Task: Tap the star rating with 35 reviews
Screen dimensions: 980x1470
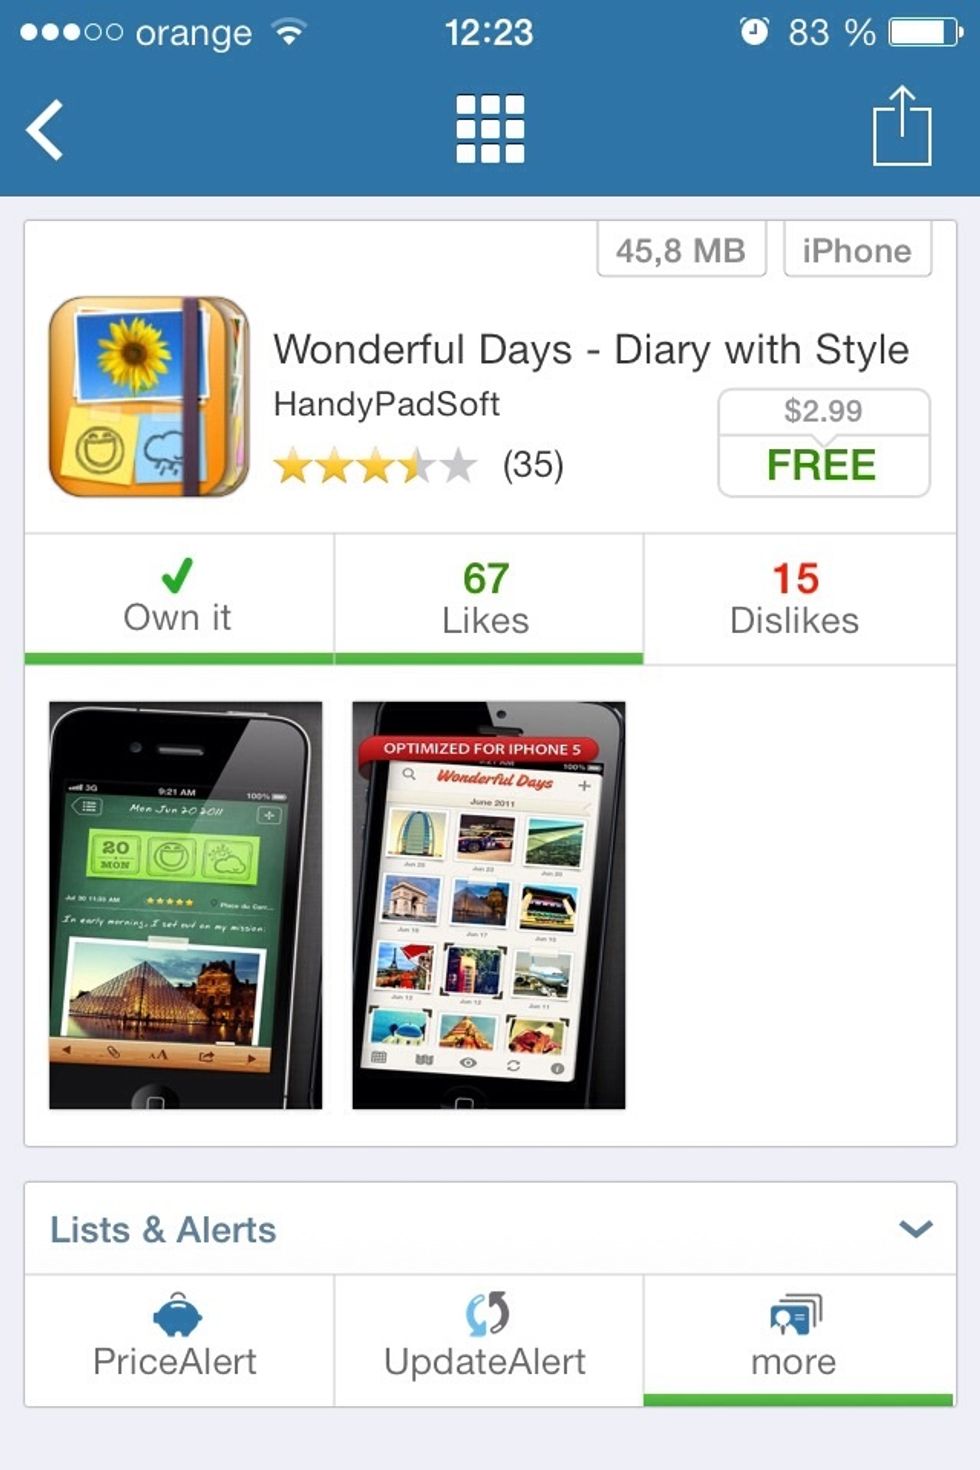Action: tap(419, 465)
